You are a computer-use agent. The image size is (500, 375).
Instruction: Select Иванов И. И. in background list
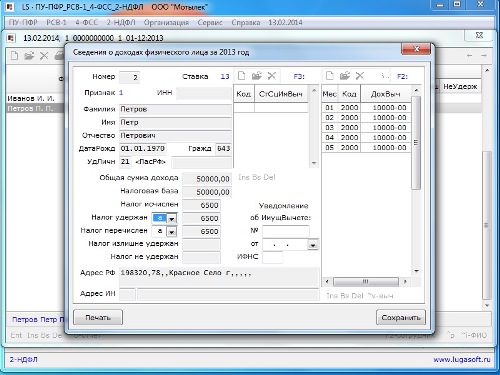(x=35, y=99)
